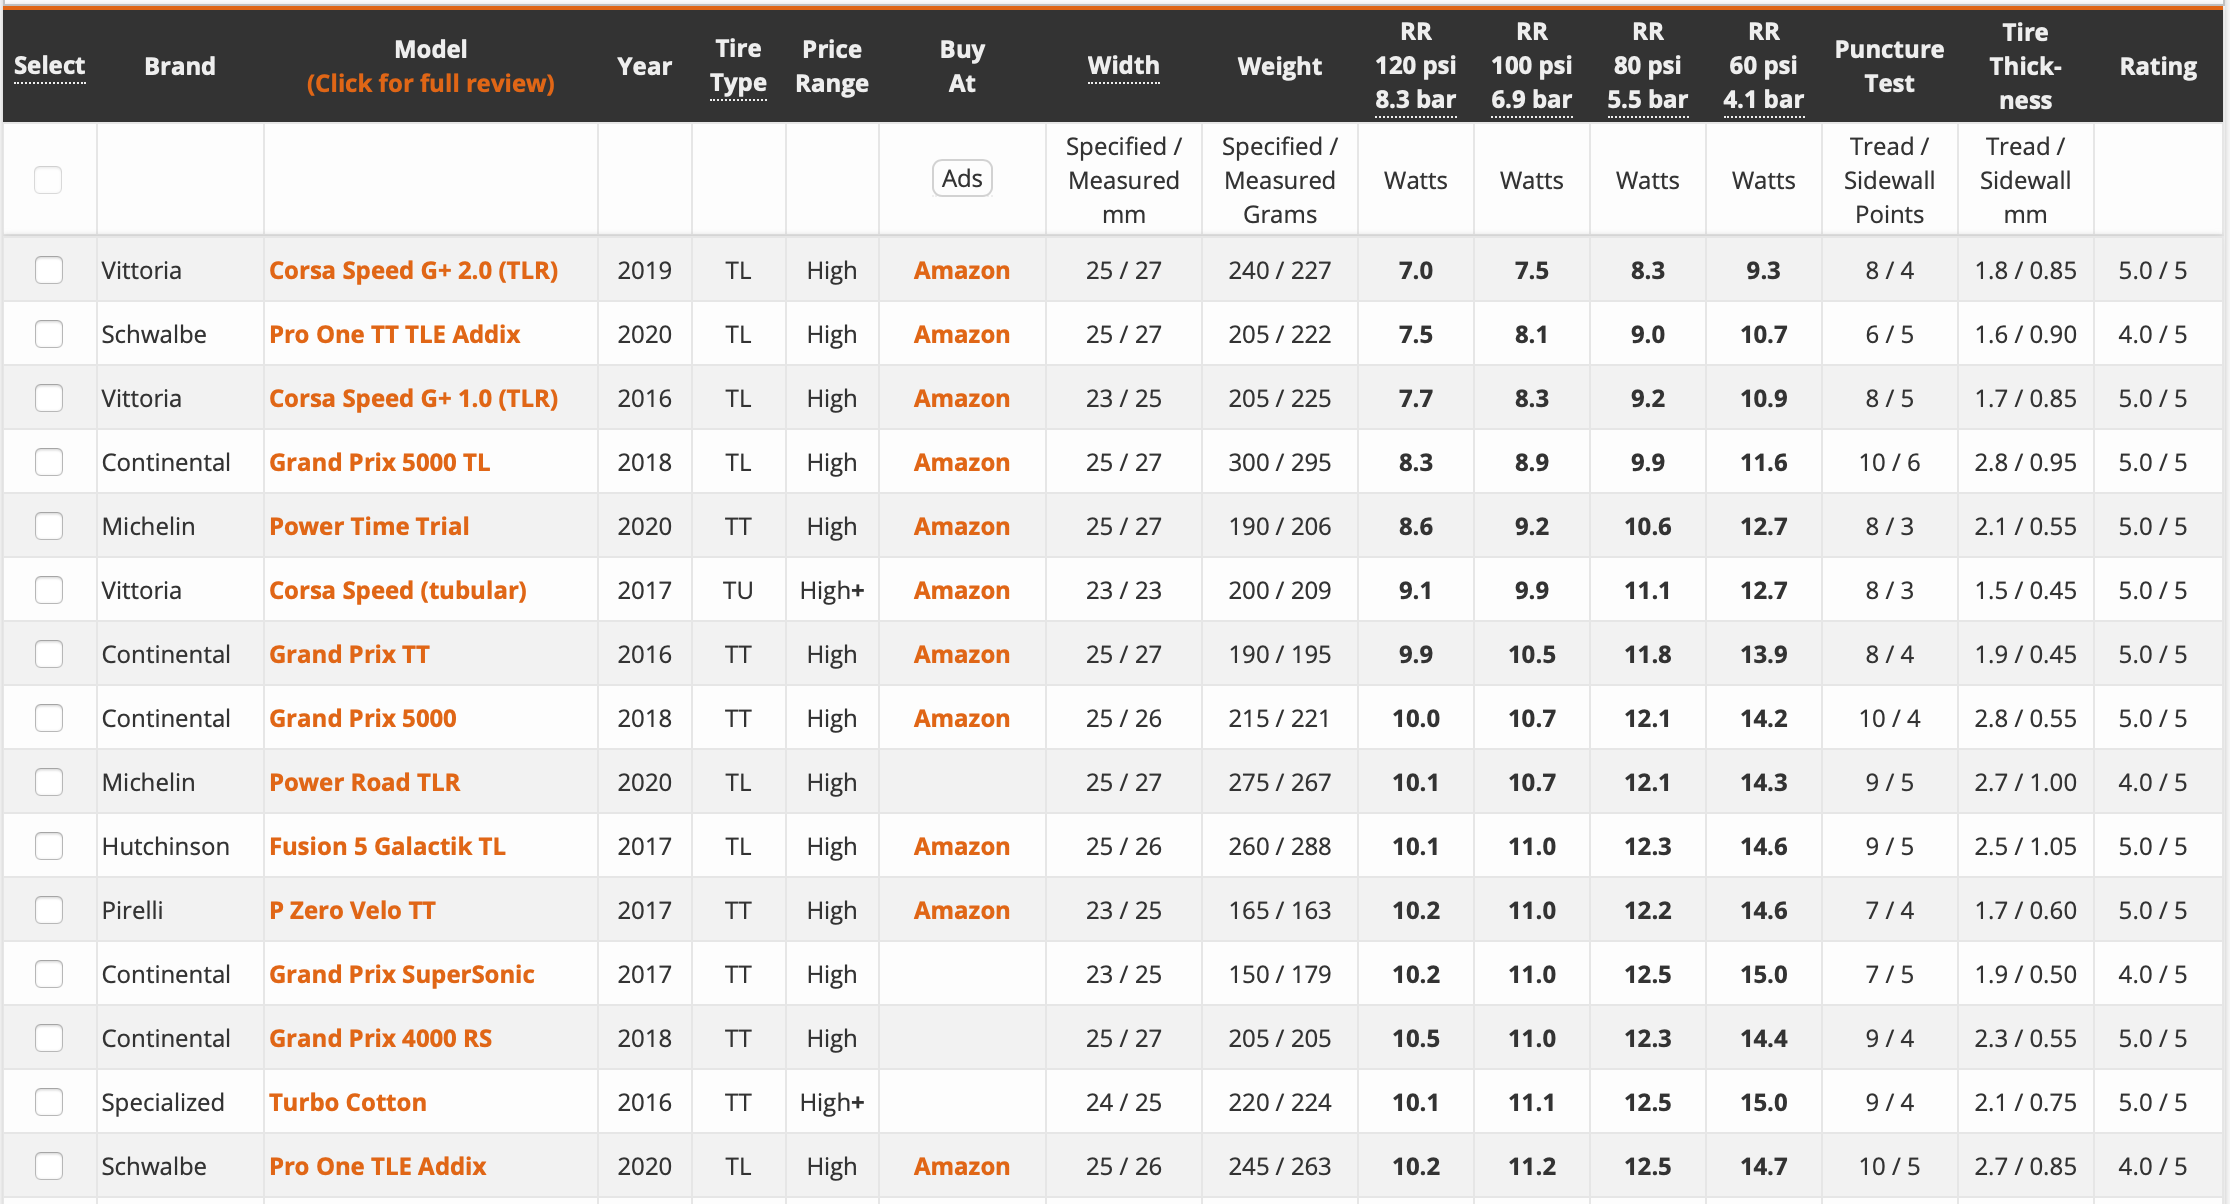The width and height of the screenshot is (2230, 1204).
Task: Open the Pro One TLE Addix review
Action: pyautogui.click(x=378, y=1166)
